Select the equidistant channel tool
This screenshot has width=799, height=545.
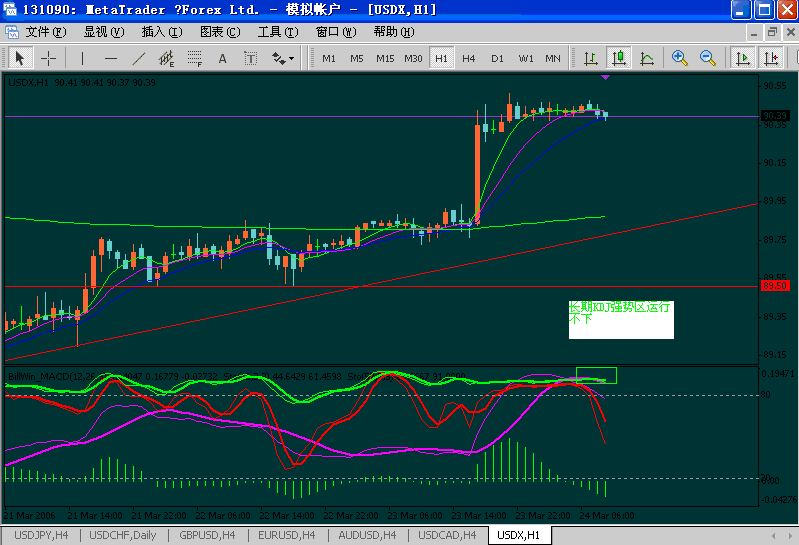tap(166, 58)
